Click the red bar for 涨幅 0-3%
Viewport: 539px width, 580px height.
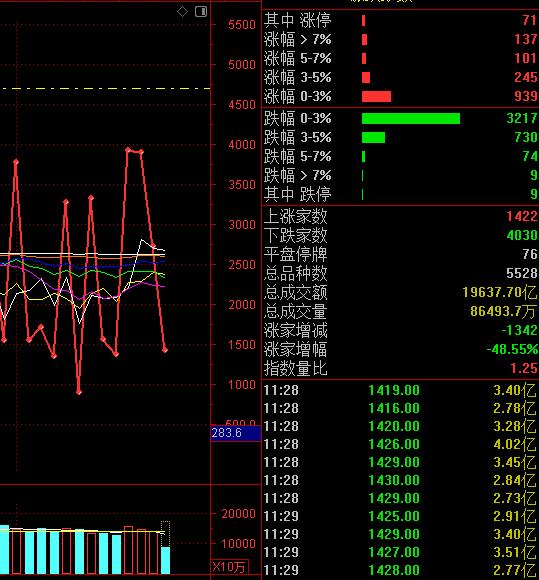(x=376, y=97)
